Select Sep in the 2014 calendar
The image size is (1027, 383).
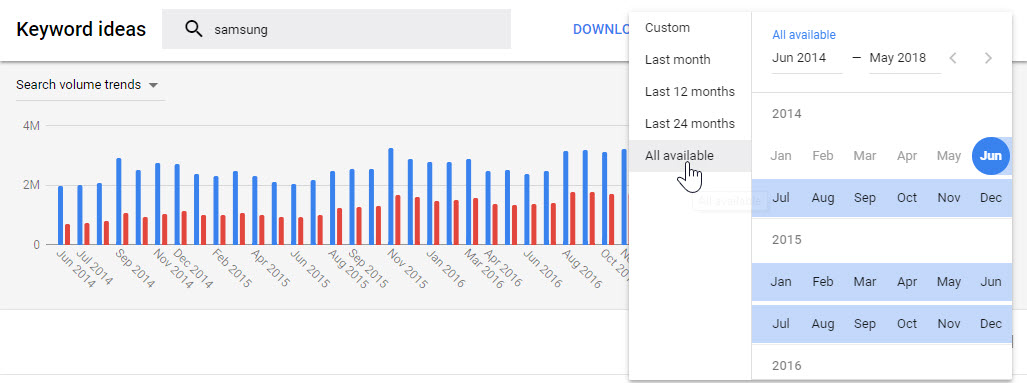[865, 198]
